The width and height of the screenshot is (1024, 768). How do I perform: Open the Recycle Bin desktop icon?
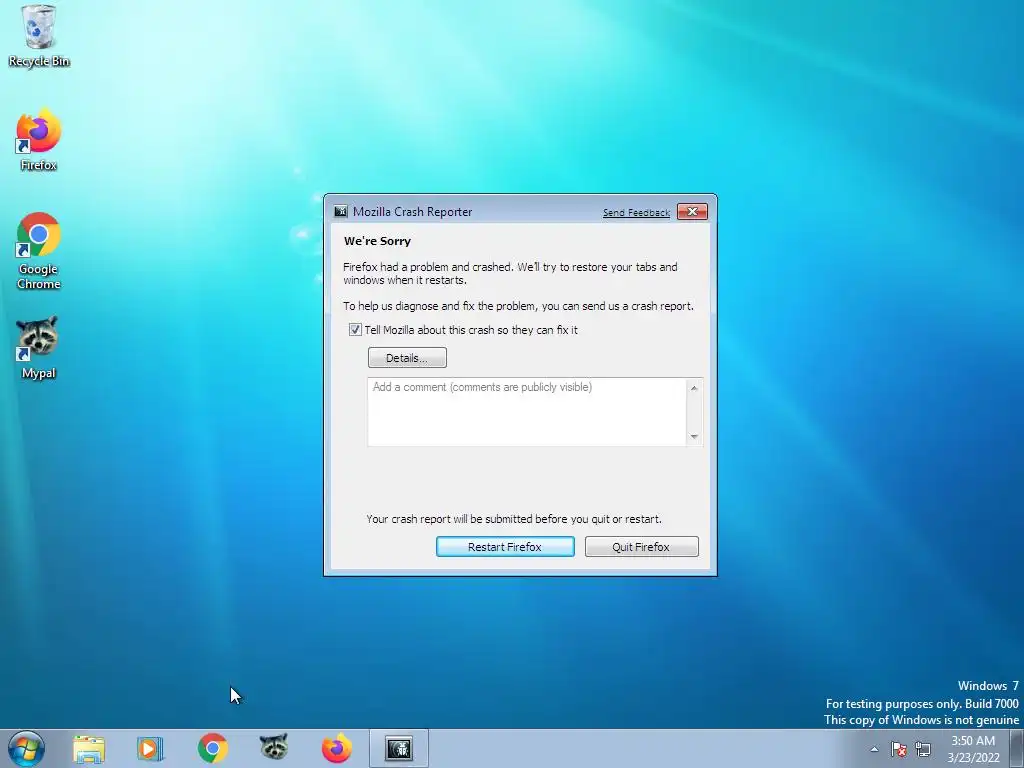tap(39, 35)
